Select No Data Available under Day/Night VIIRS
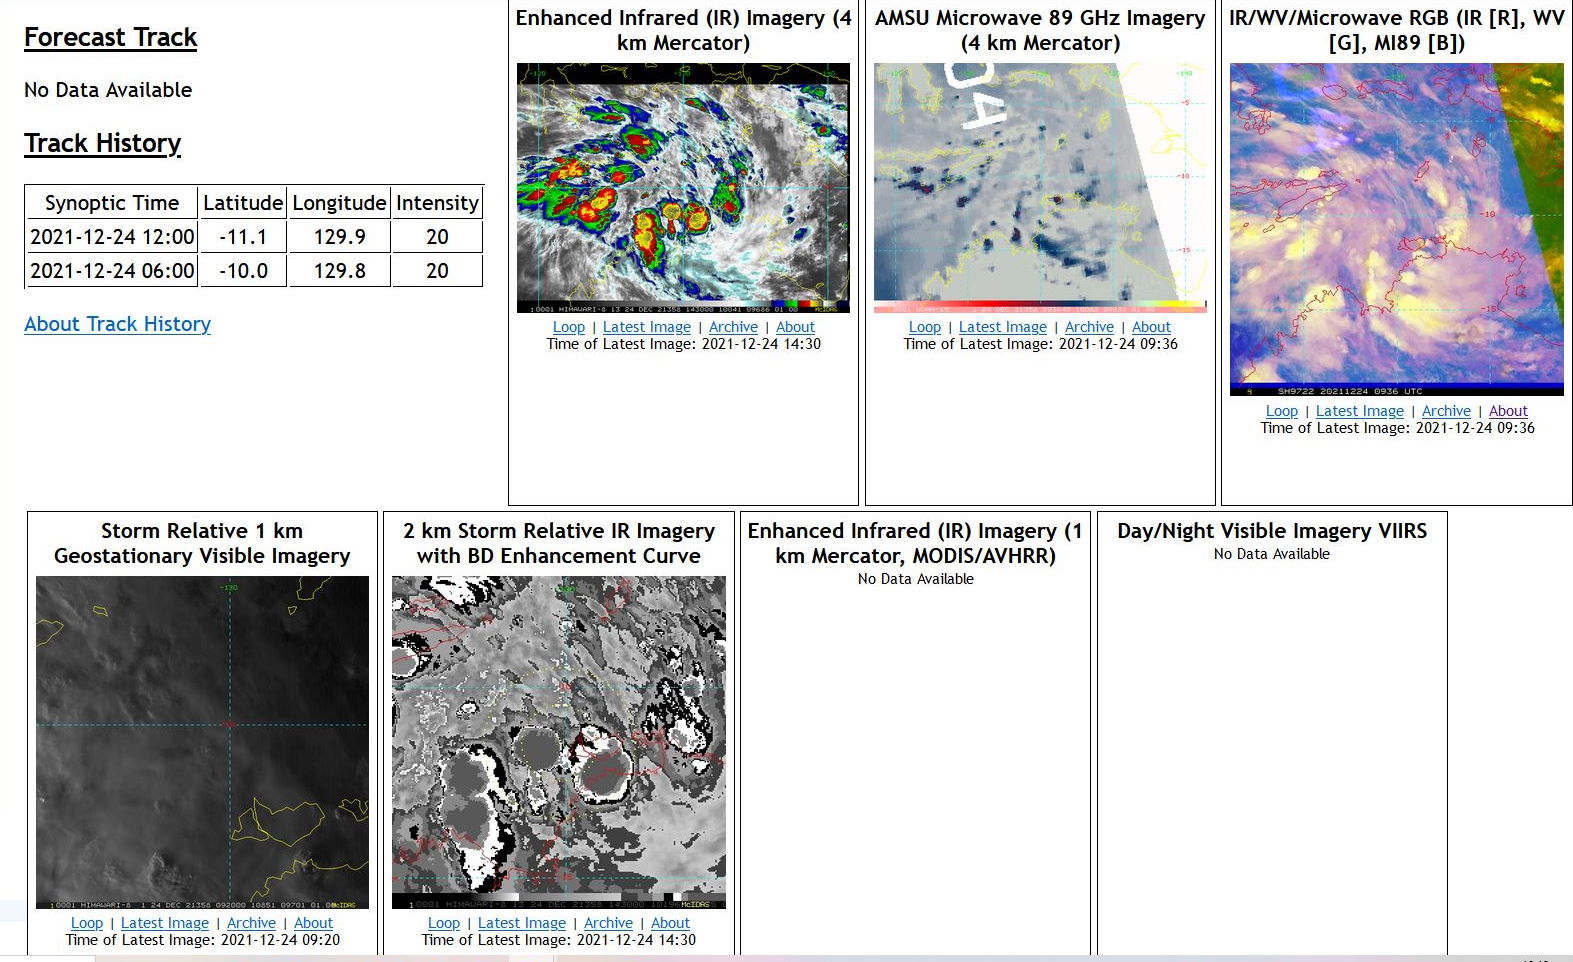 1272,554
